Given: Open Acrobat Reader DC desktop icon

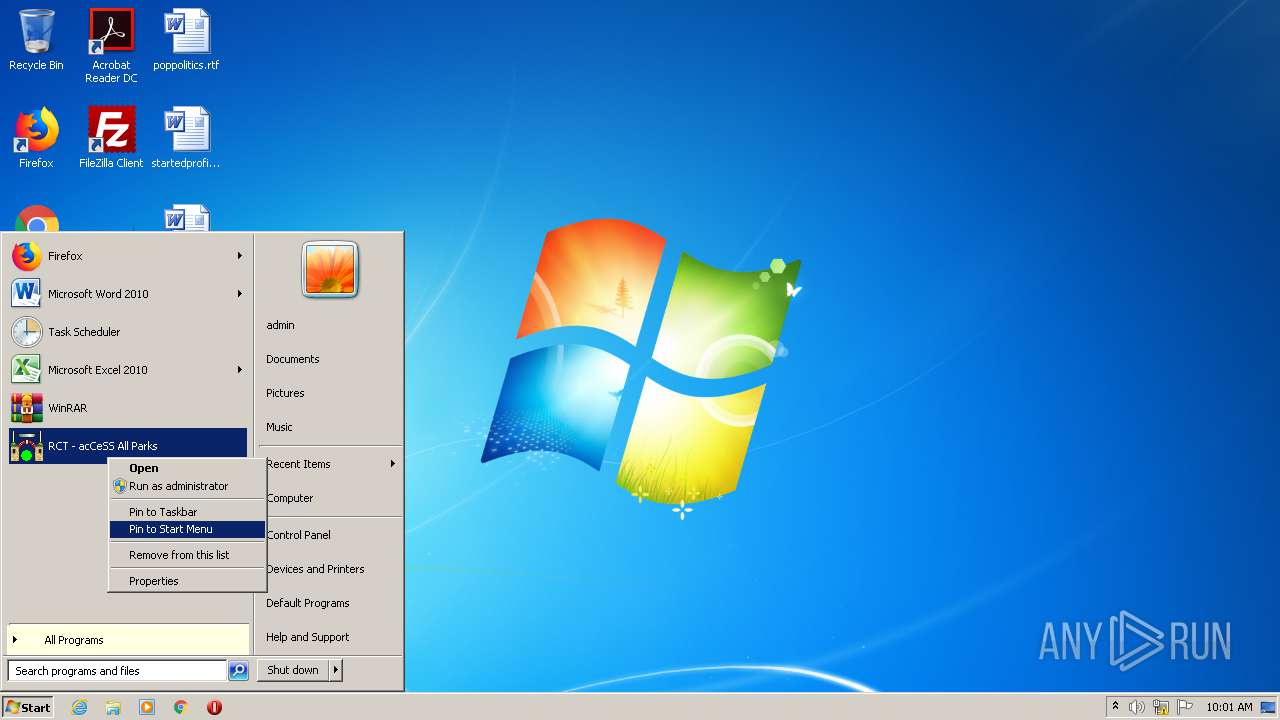Looking at the screenshot, I should click(111, 45).
